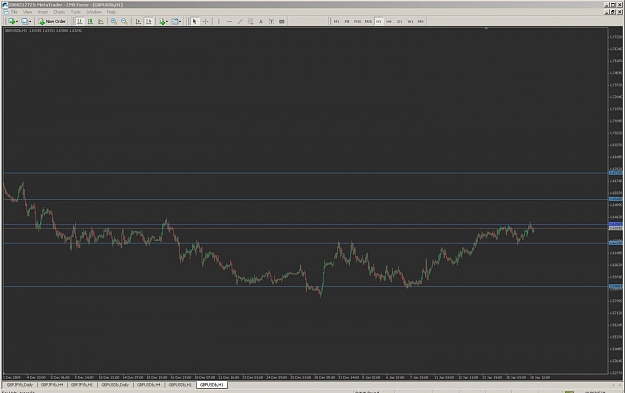
Task: Click the '2 Dec 2009' time axis label
Action: [12, 377]
